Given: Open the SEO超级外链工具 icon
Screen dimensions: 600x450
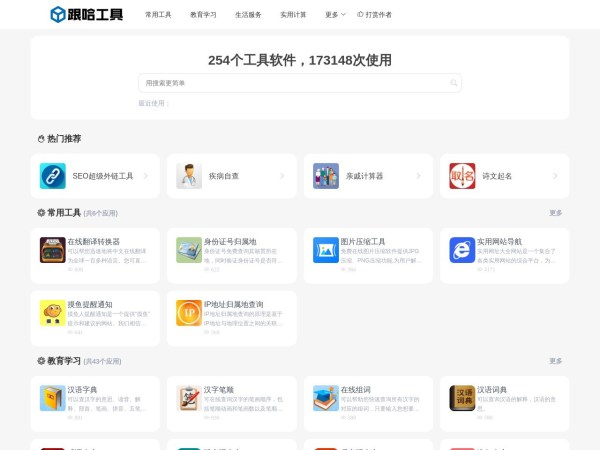Looking at the screenshot, I should pos(52,176).
